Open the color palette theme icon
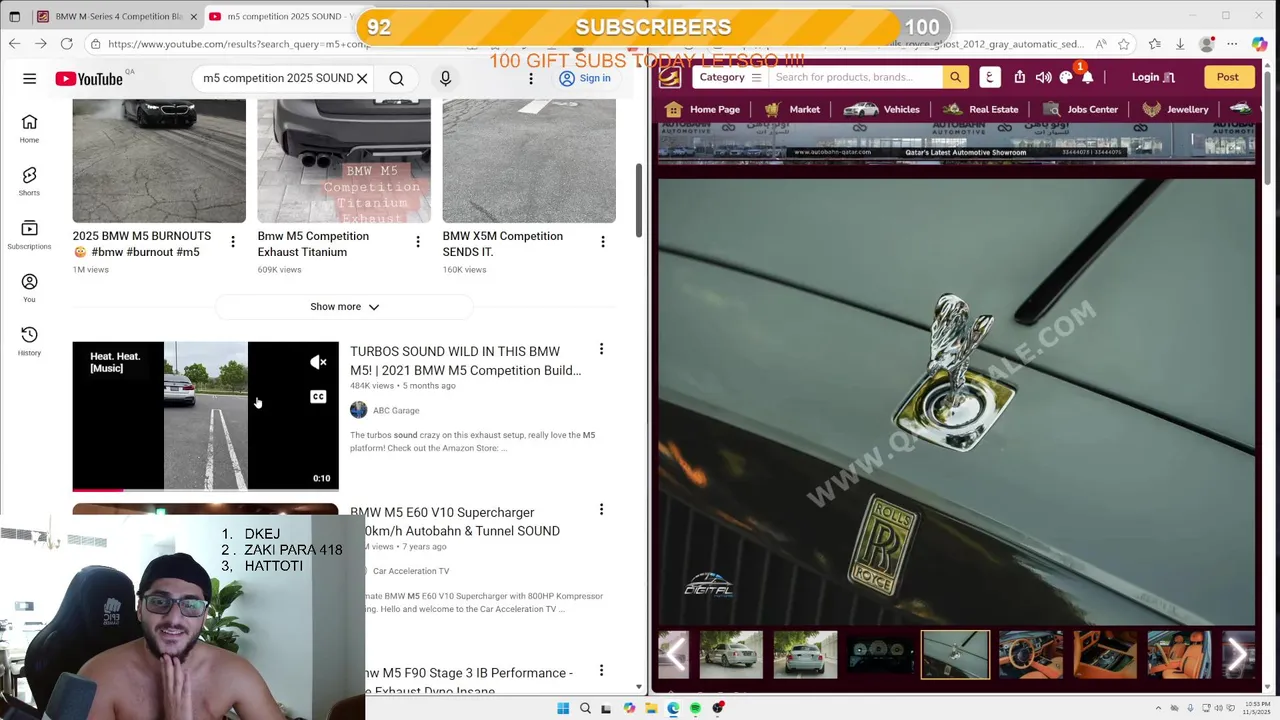The width and height of the screenshot is (1280, 720). click(1066, 77)
